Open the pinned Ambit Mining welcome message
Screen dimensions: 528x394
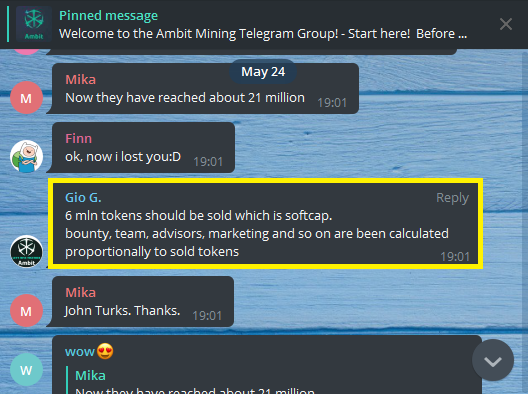(x=263, y=25)
